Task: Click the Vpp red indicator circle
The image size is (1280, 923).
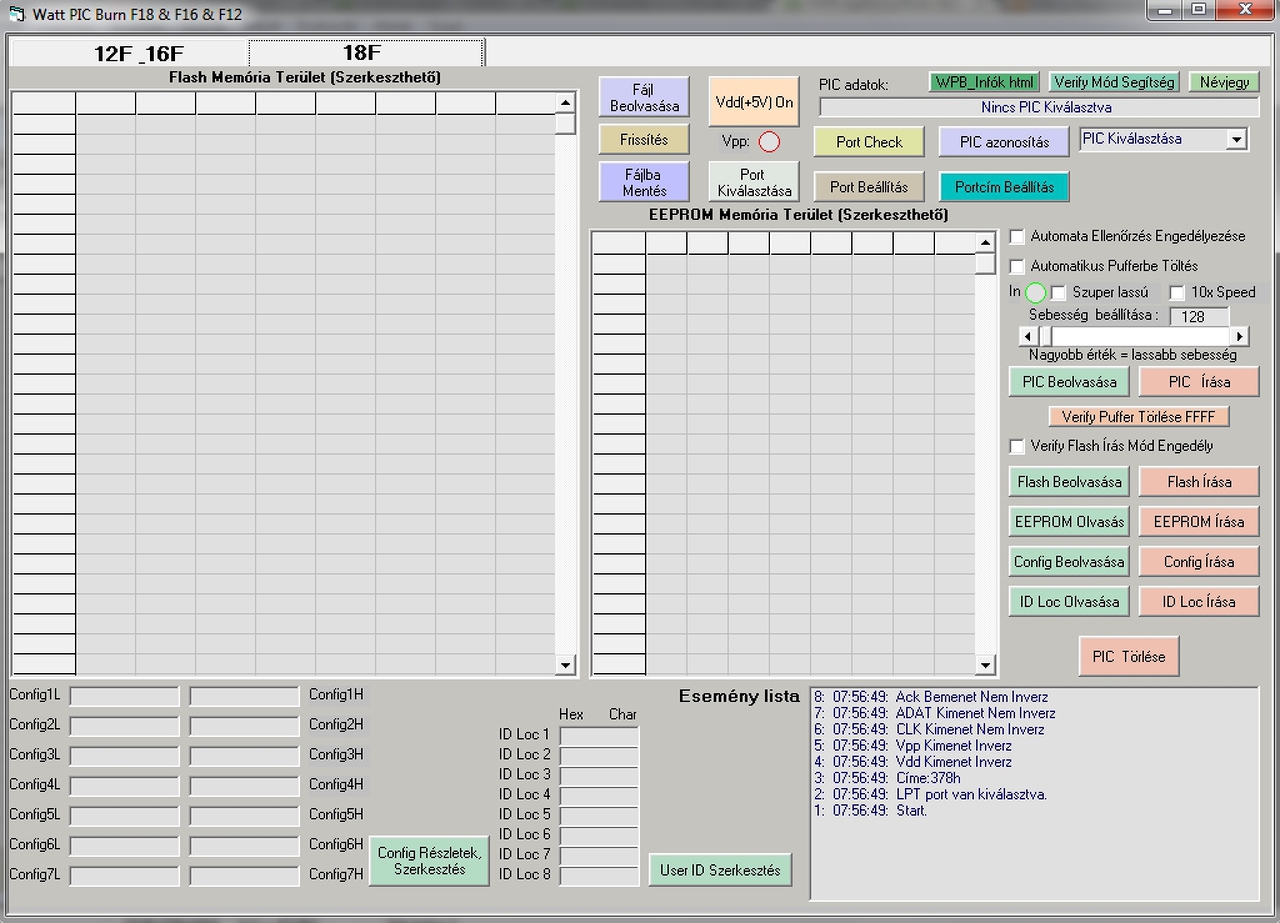Action: coord(769,142)
